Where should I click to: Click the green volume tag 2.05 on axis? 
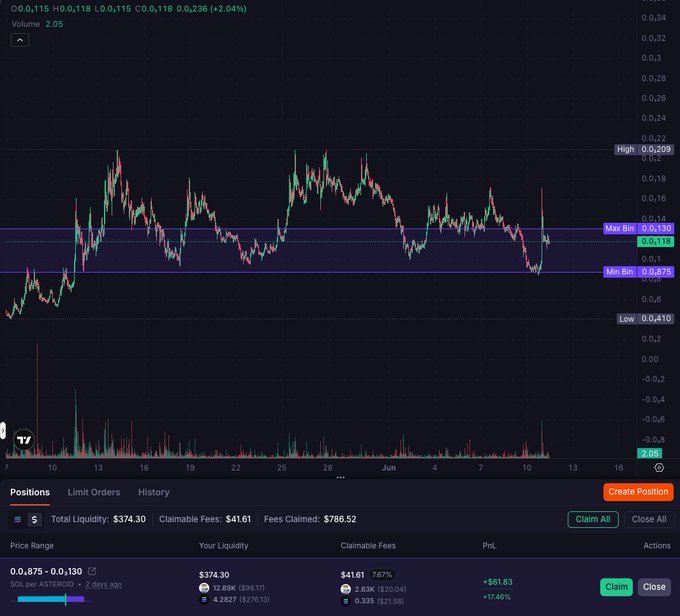click(x=650, y=453)
